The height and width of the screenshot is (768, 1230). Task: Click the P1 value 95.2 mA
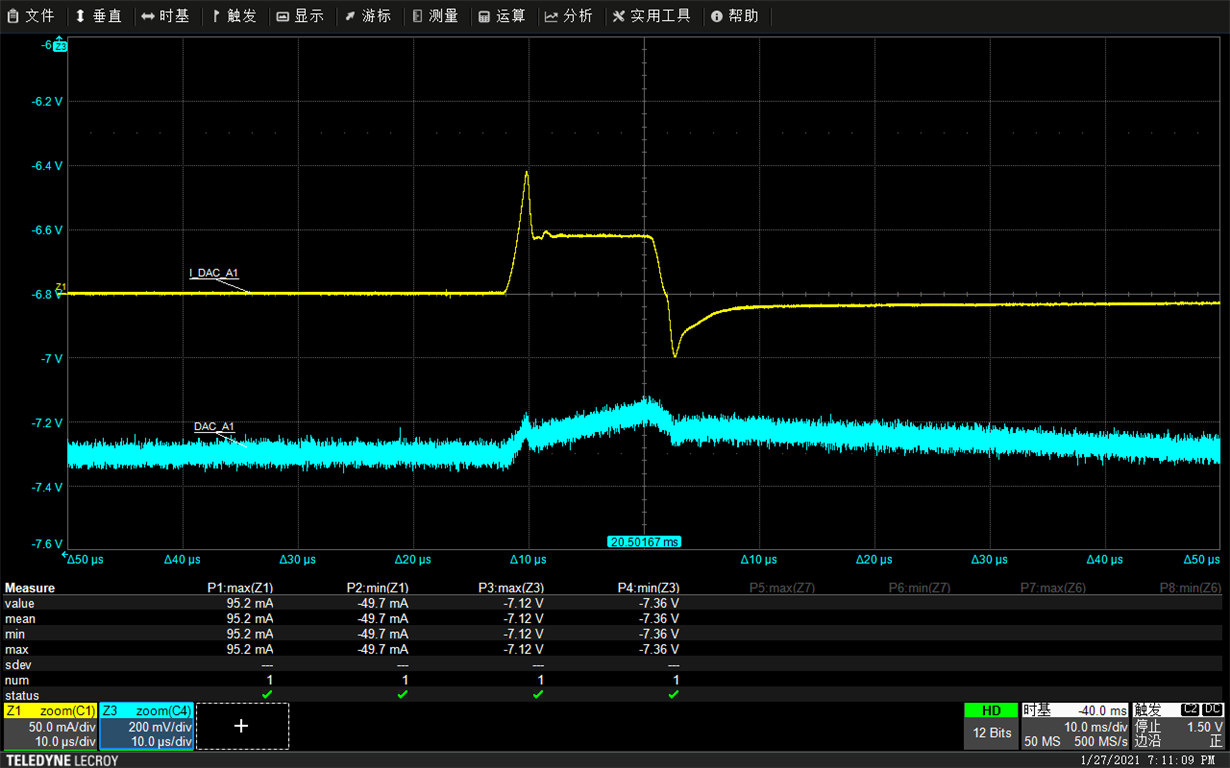pyautogui.click(x=250, y=604)
